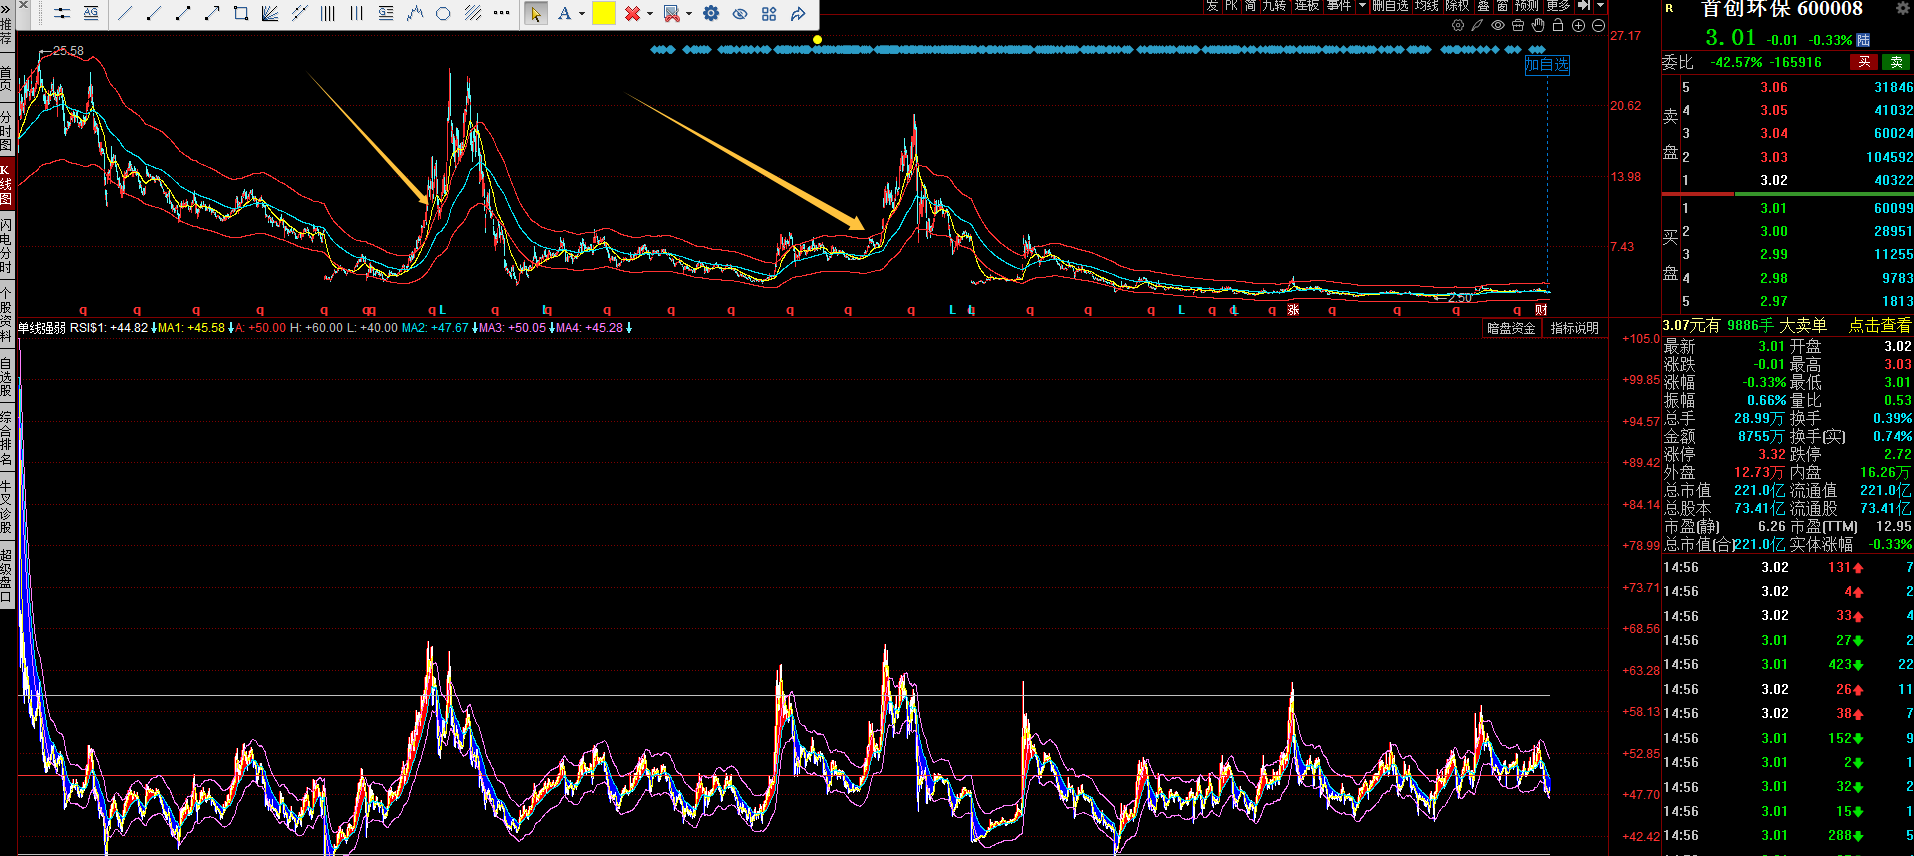1914x856 pixels.
Task: Switch to 分时图 sidebar tab
Action: tap(6, 130)
